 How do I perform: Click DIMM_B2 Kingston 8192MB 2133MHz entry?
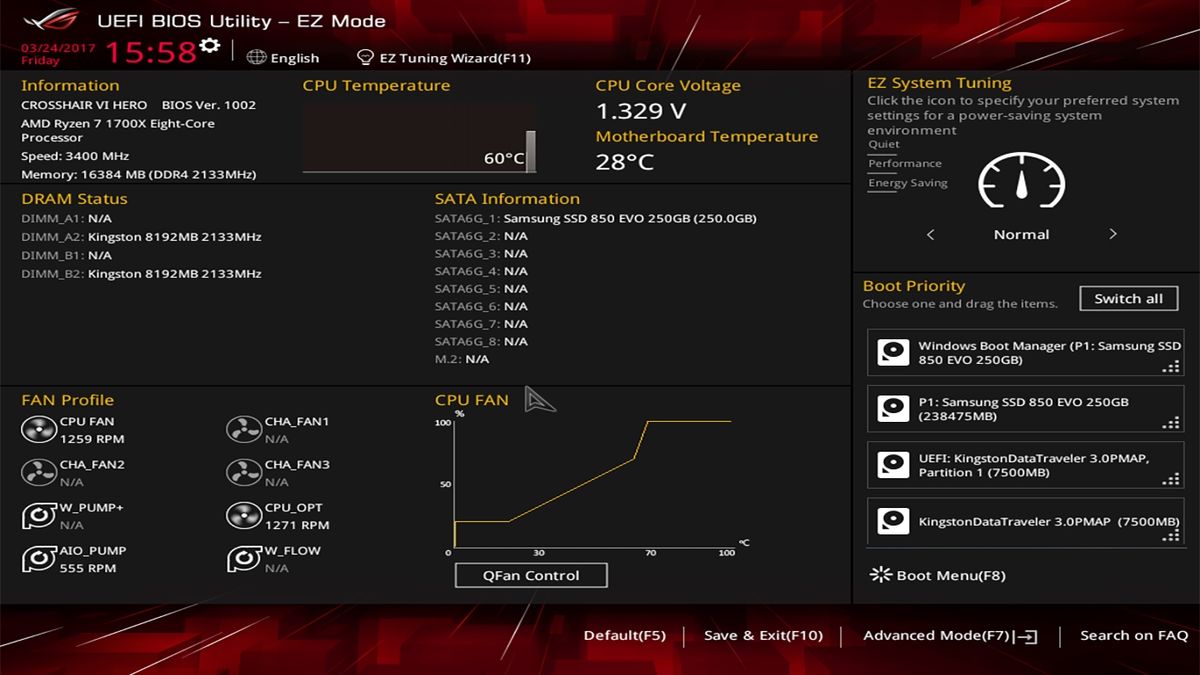(x=141, y=274)
